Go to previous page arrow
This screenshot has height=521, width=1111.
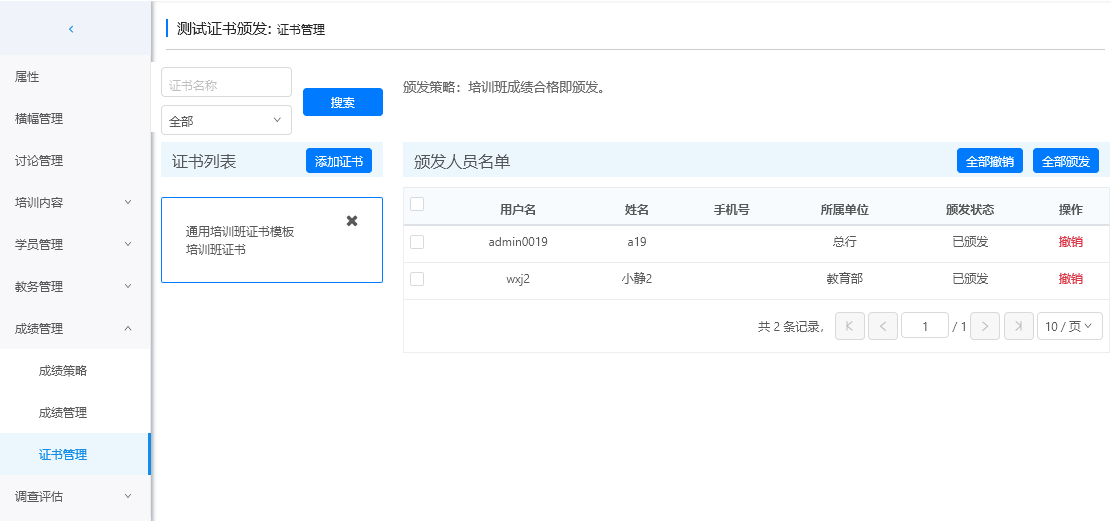point(883,326)
